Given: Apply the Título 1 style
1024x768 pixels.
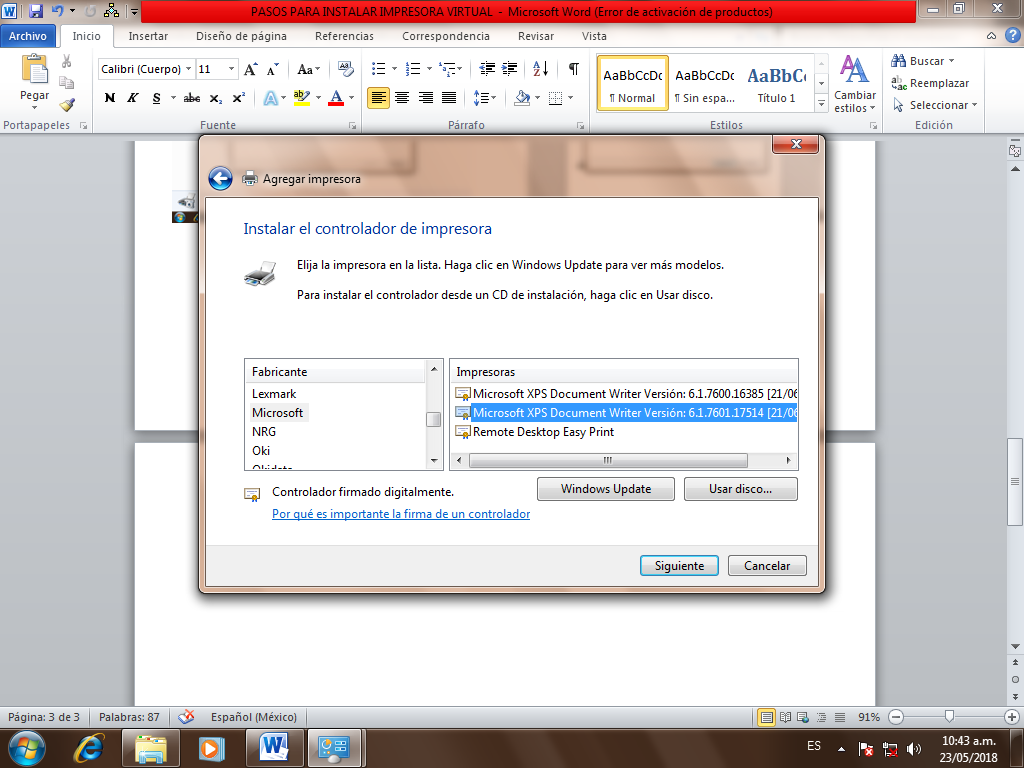Looking at the screenshot, I should point(776,83).
